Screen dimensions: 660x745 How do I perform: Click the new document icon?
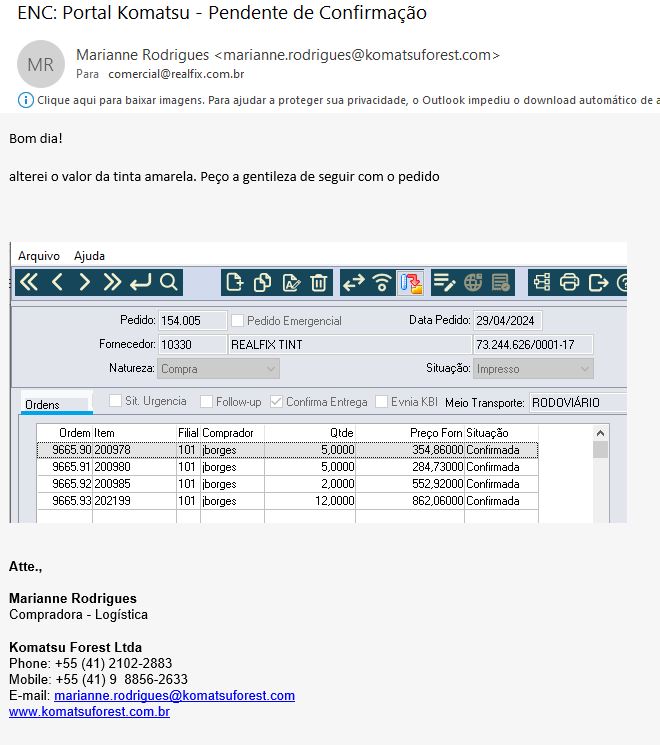(x=235, y=282)
